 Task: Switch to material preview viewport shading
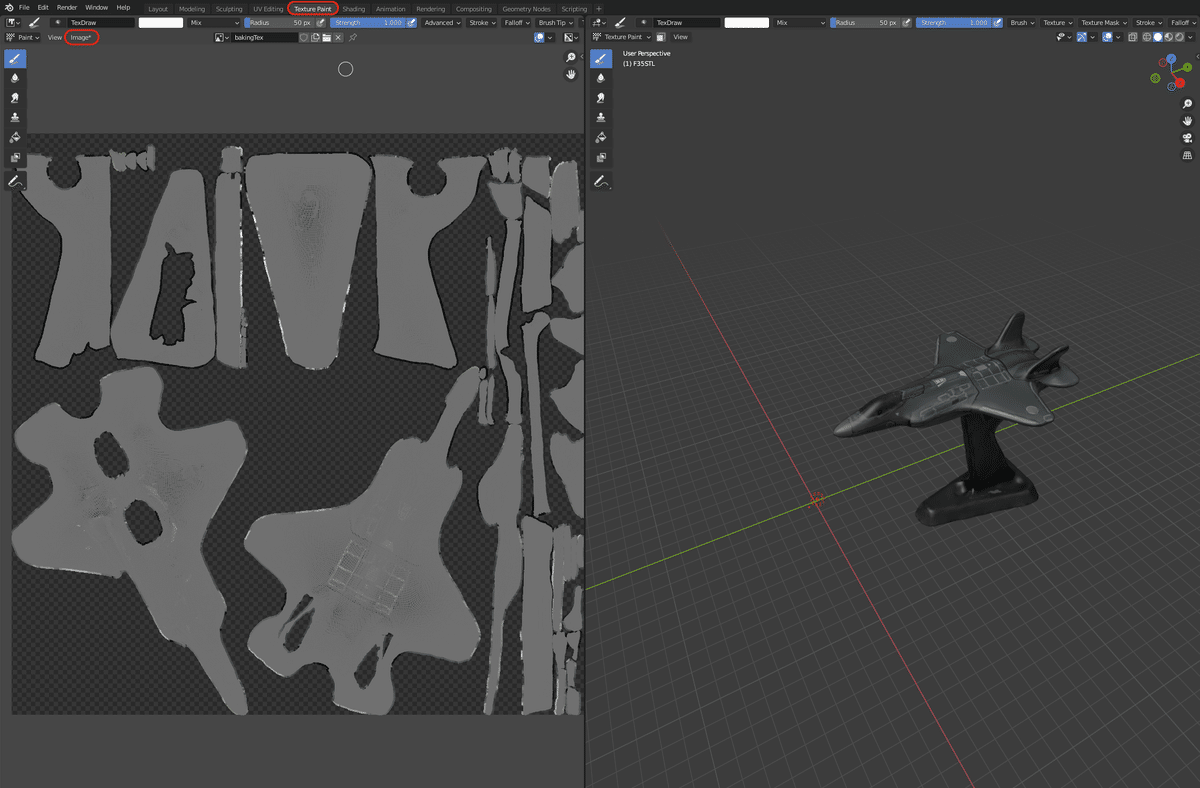[x=1169, y=37]
